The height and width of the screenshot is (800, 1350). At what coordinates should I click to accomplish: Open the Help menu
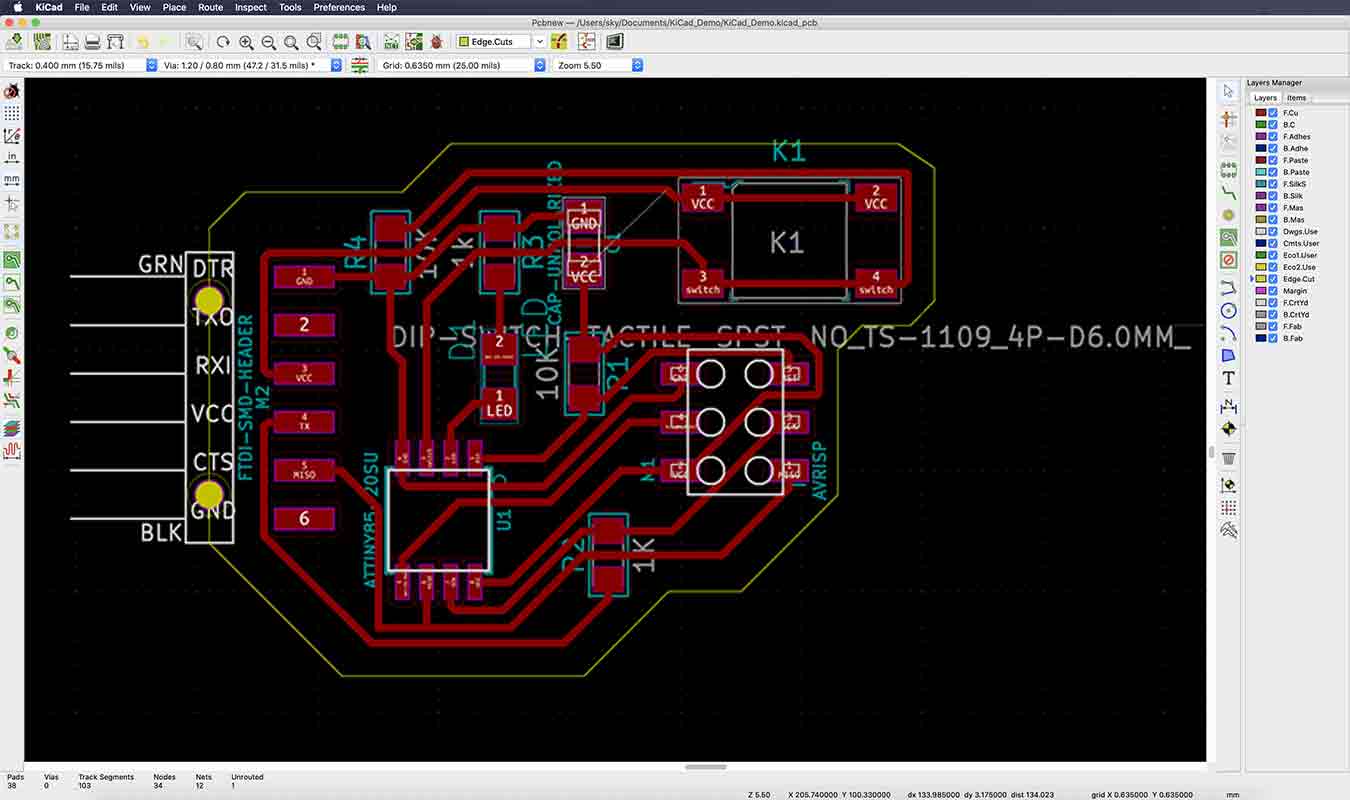pos(386,7)
